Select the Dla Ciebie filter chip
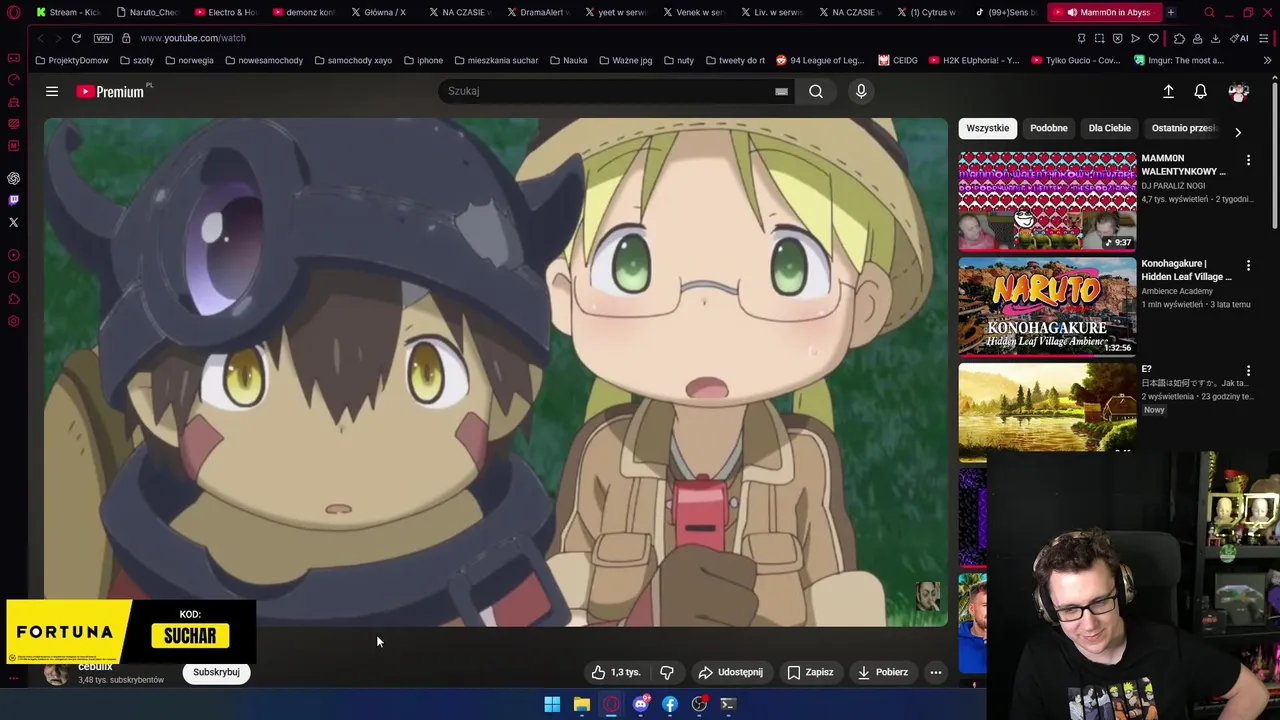This screenshot has height=720, width=1280. pos(1110,128)
